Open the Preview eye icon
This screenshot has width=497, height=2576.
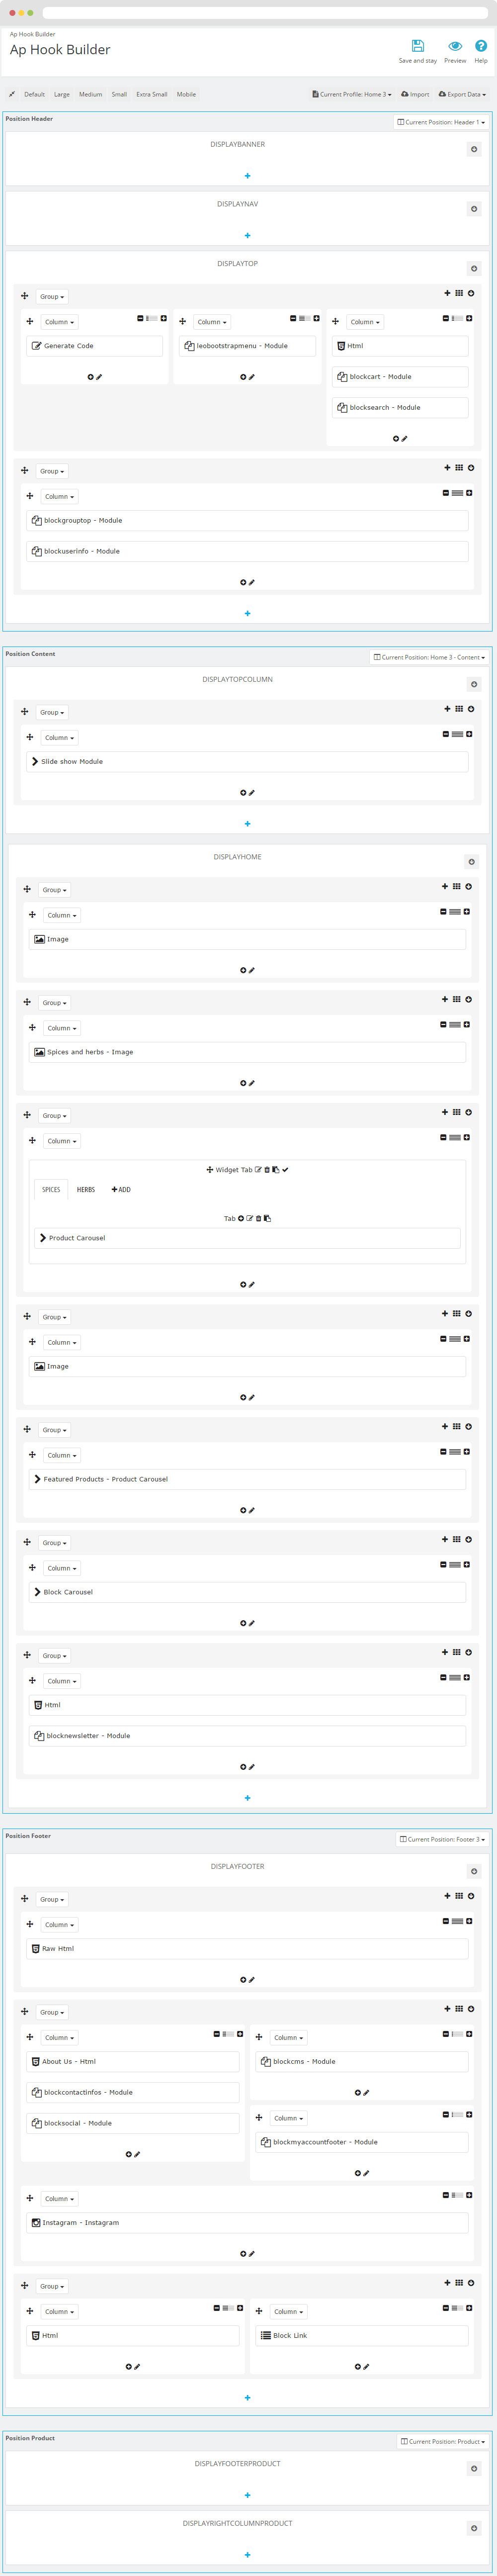(x=455, y=46)
